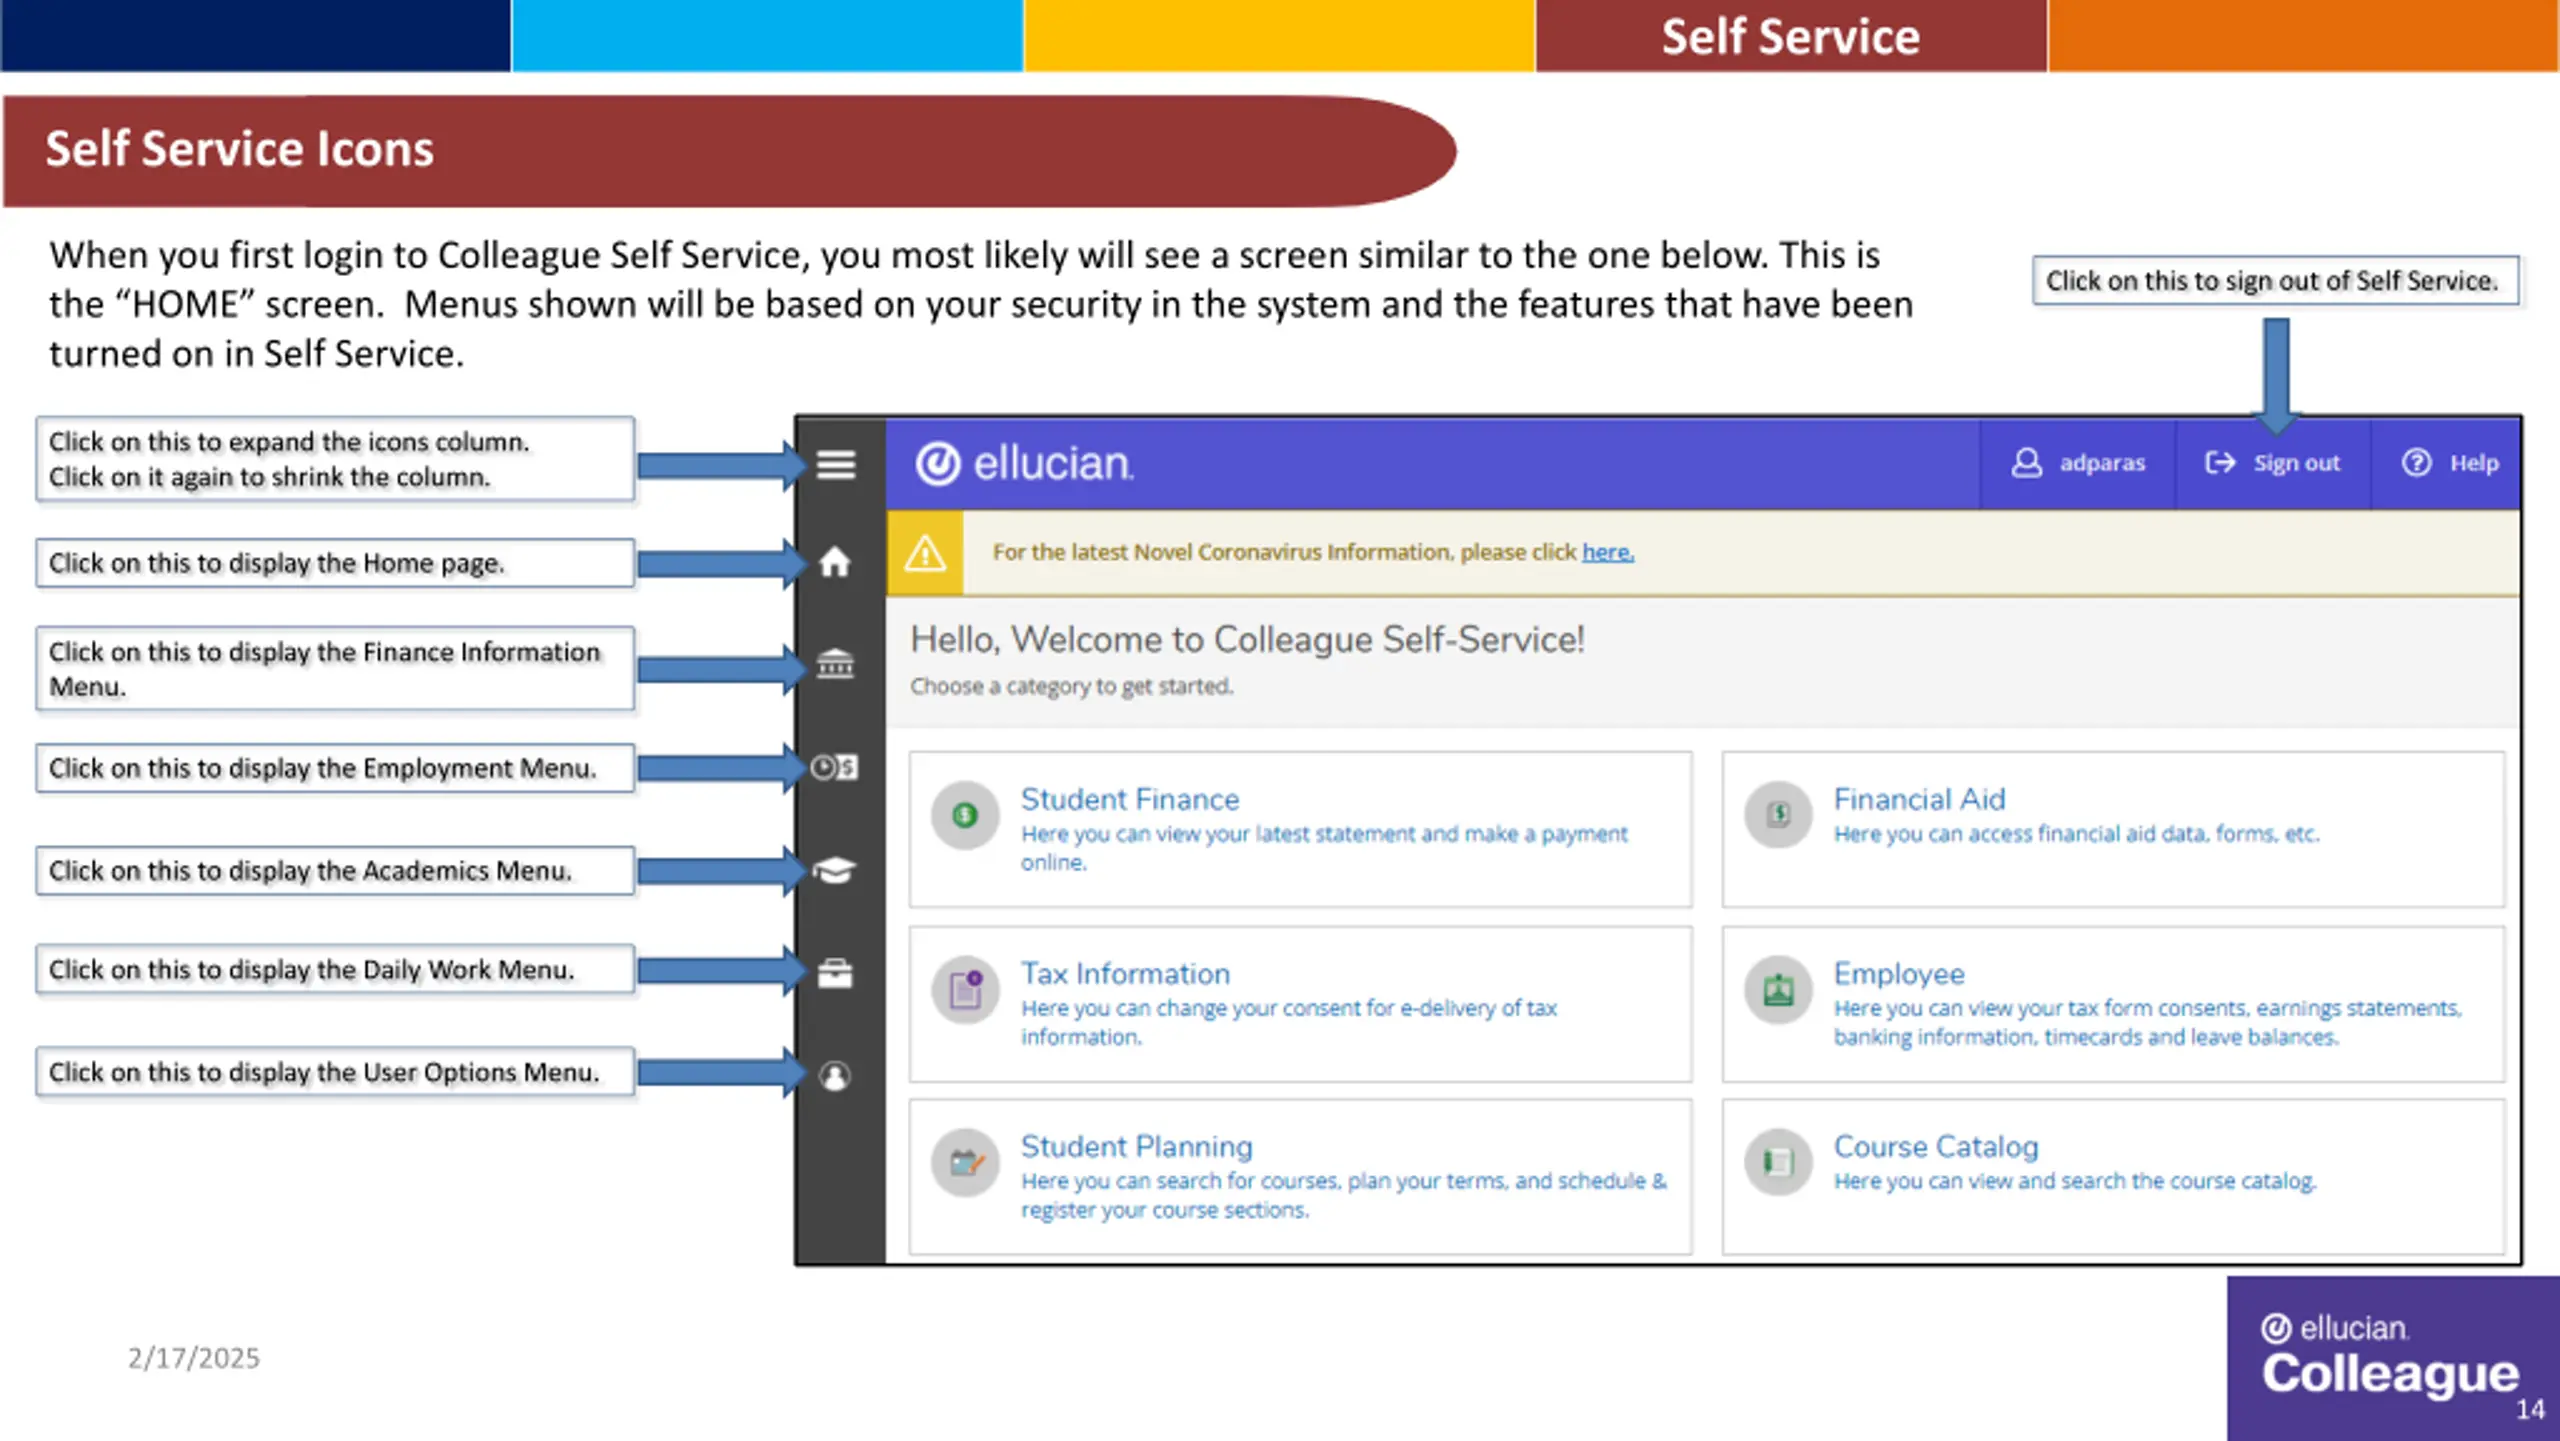
Task: Click the slide page number 14
Action: click(x=2531, y=1410)
